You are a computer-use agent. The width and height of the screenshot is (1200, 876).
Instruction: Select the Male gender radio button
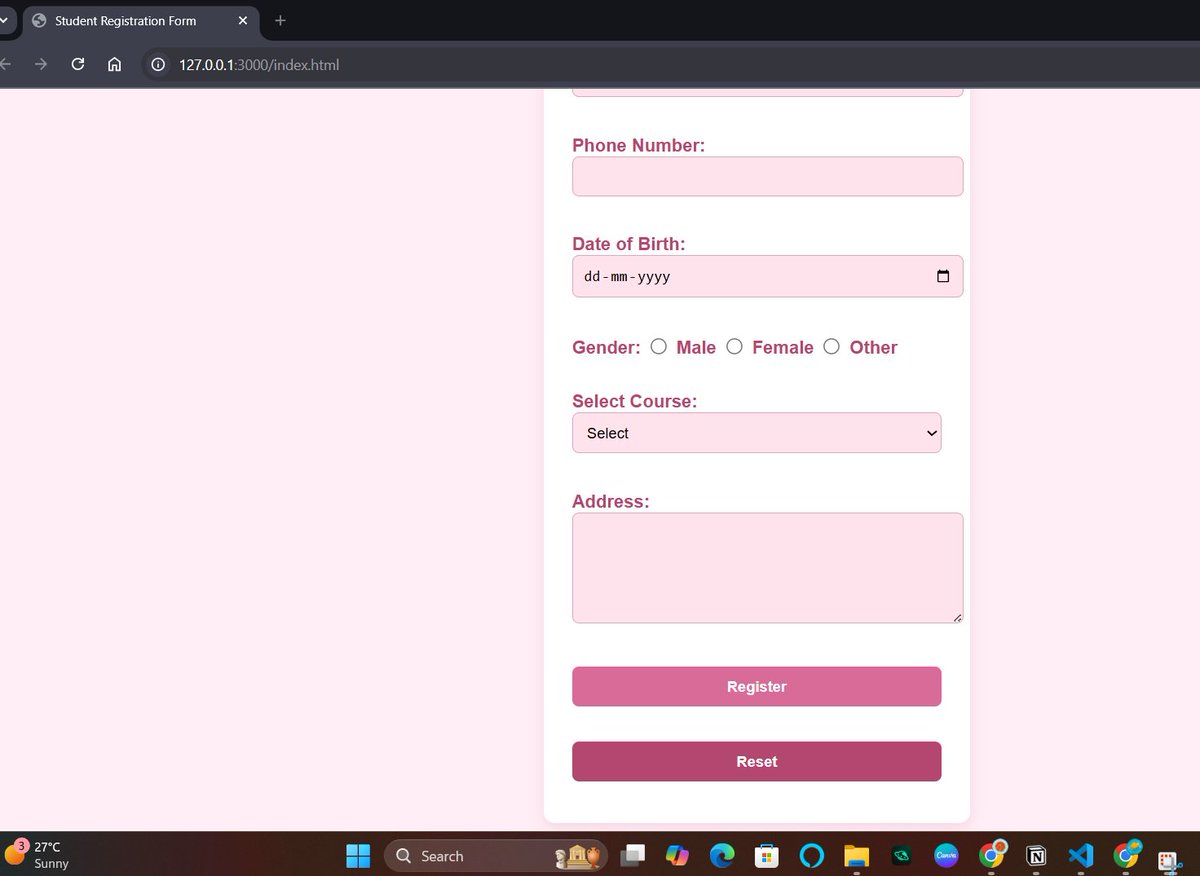[659, 346]
